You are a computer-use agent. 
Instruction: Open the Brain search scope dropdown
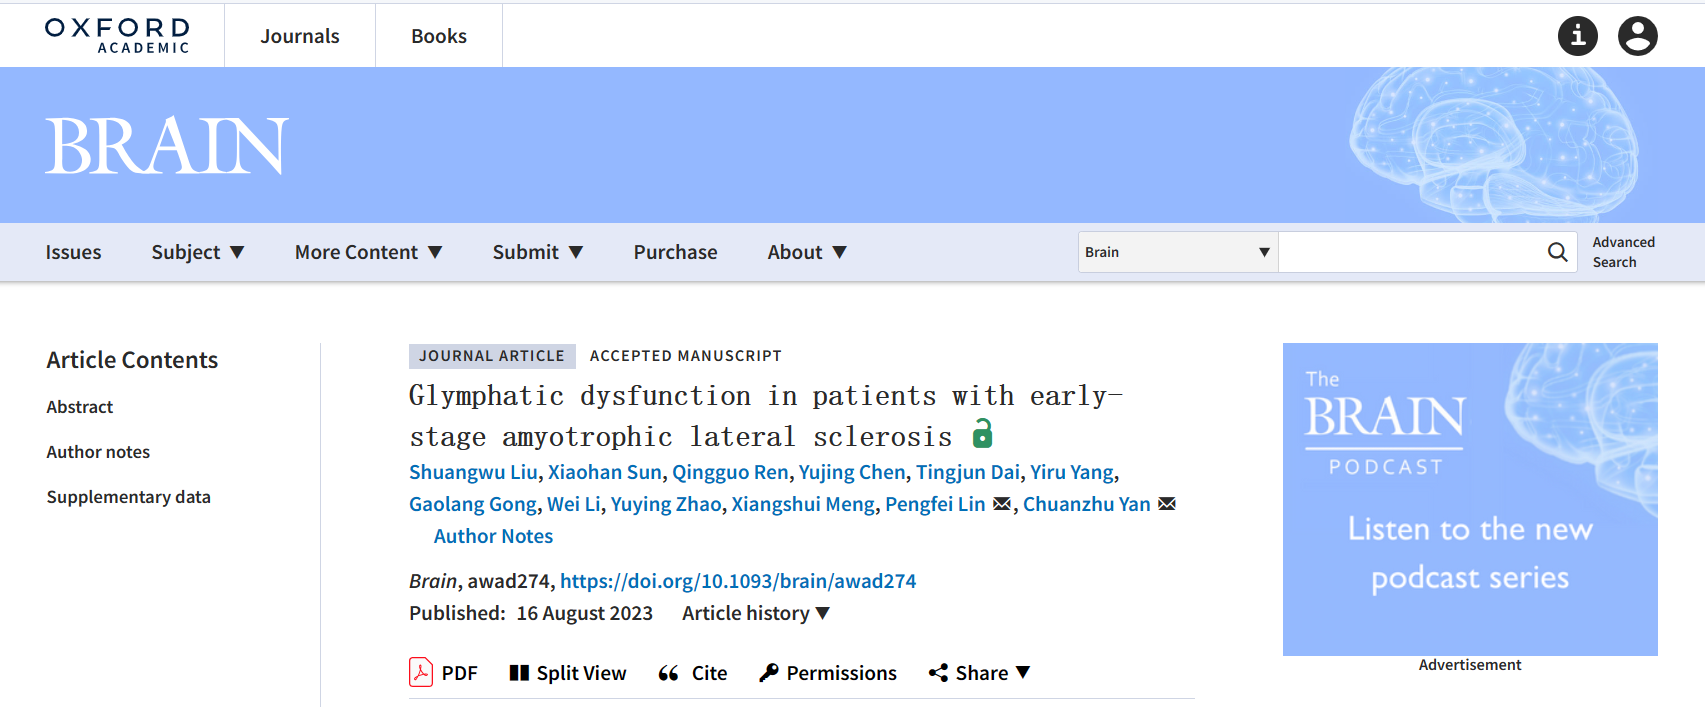pyautogui.click(x=1177, y=252)
